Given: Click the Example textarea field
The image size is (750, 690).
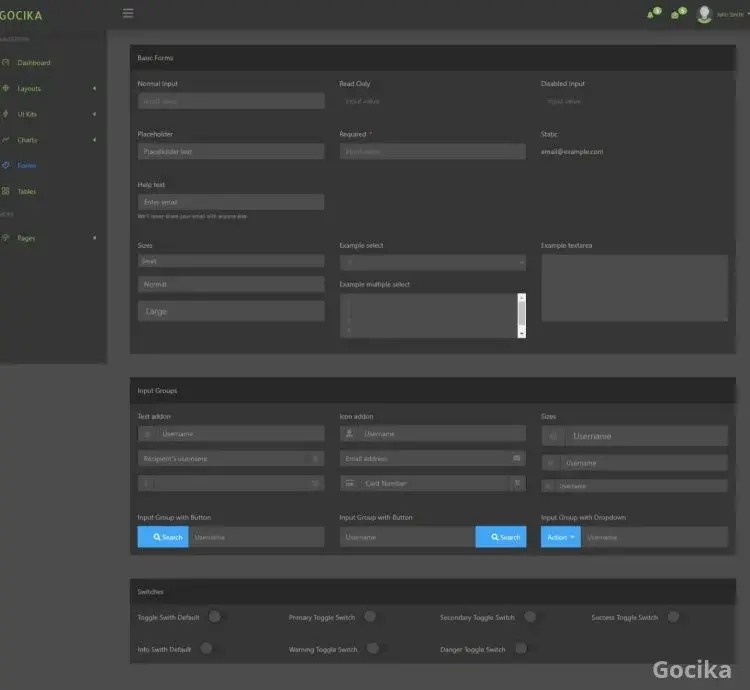Looking at the screenshot, I should [x=634, y=288].
